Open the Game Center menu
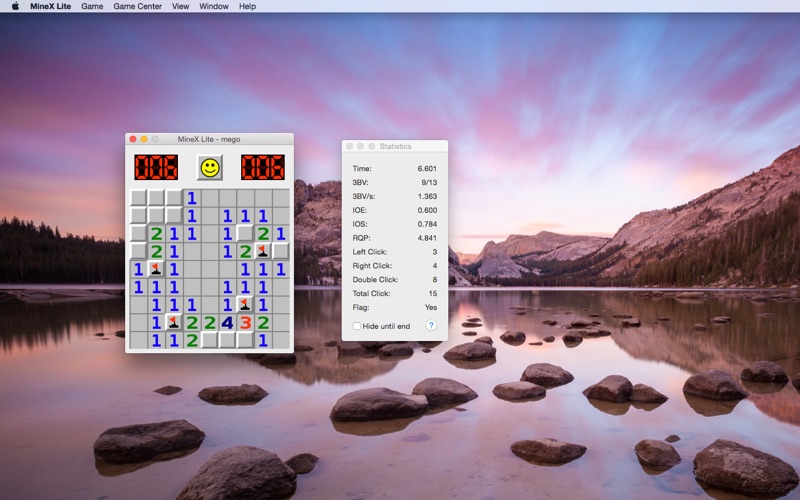Viewport: 800px width, 500px height. (x=137, y=6)
